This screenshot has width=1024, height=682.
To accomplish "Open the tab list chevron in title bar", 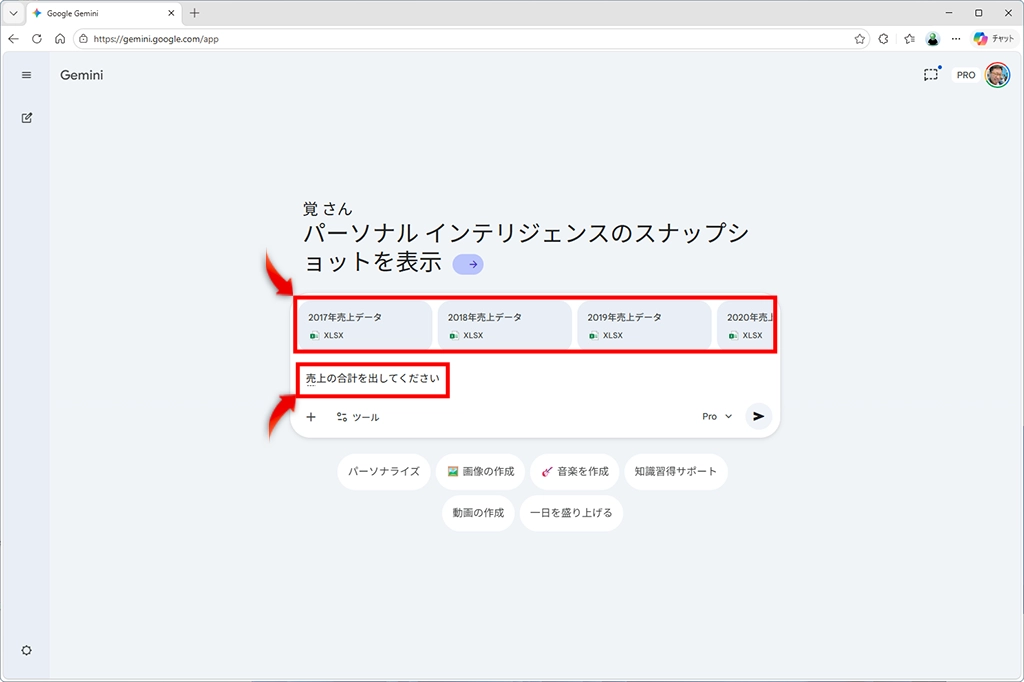I will tap(13, 13).
